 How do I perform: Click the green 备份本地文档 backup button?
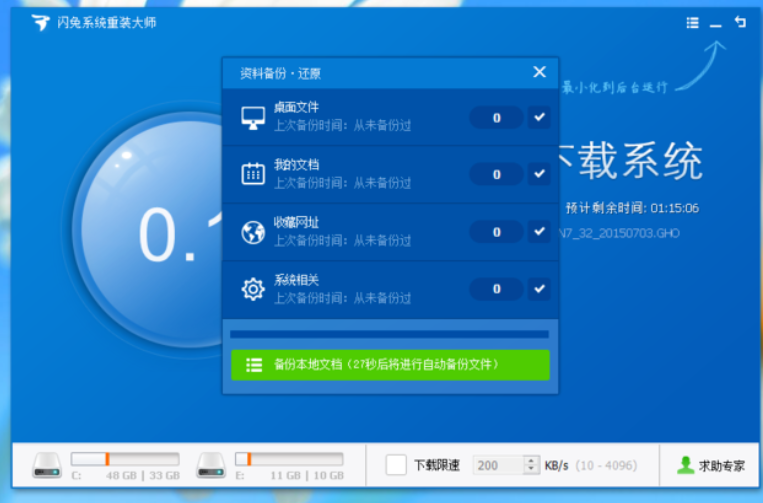390,365
